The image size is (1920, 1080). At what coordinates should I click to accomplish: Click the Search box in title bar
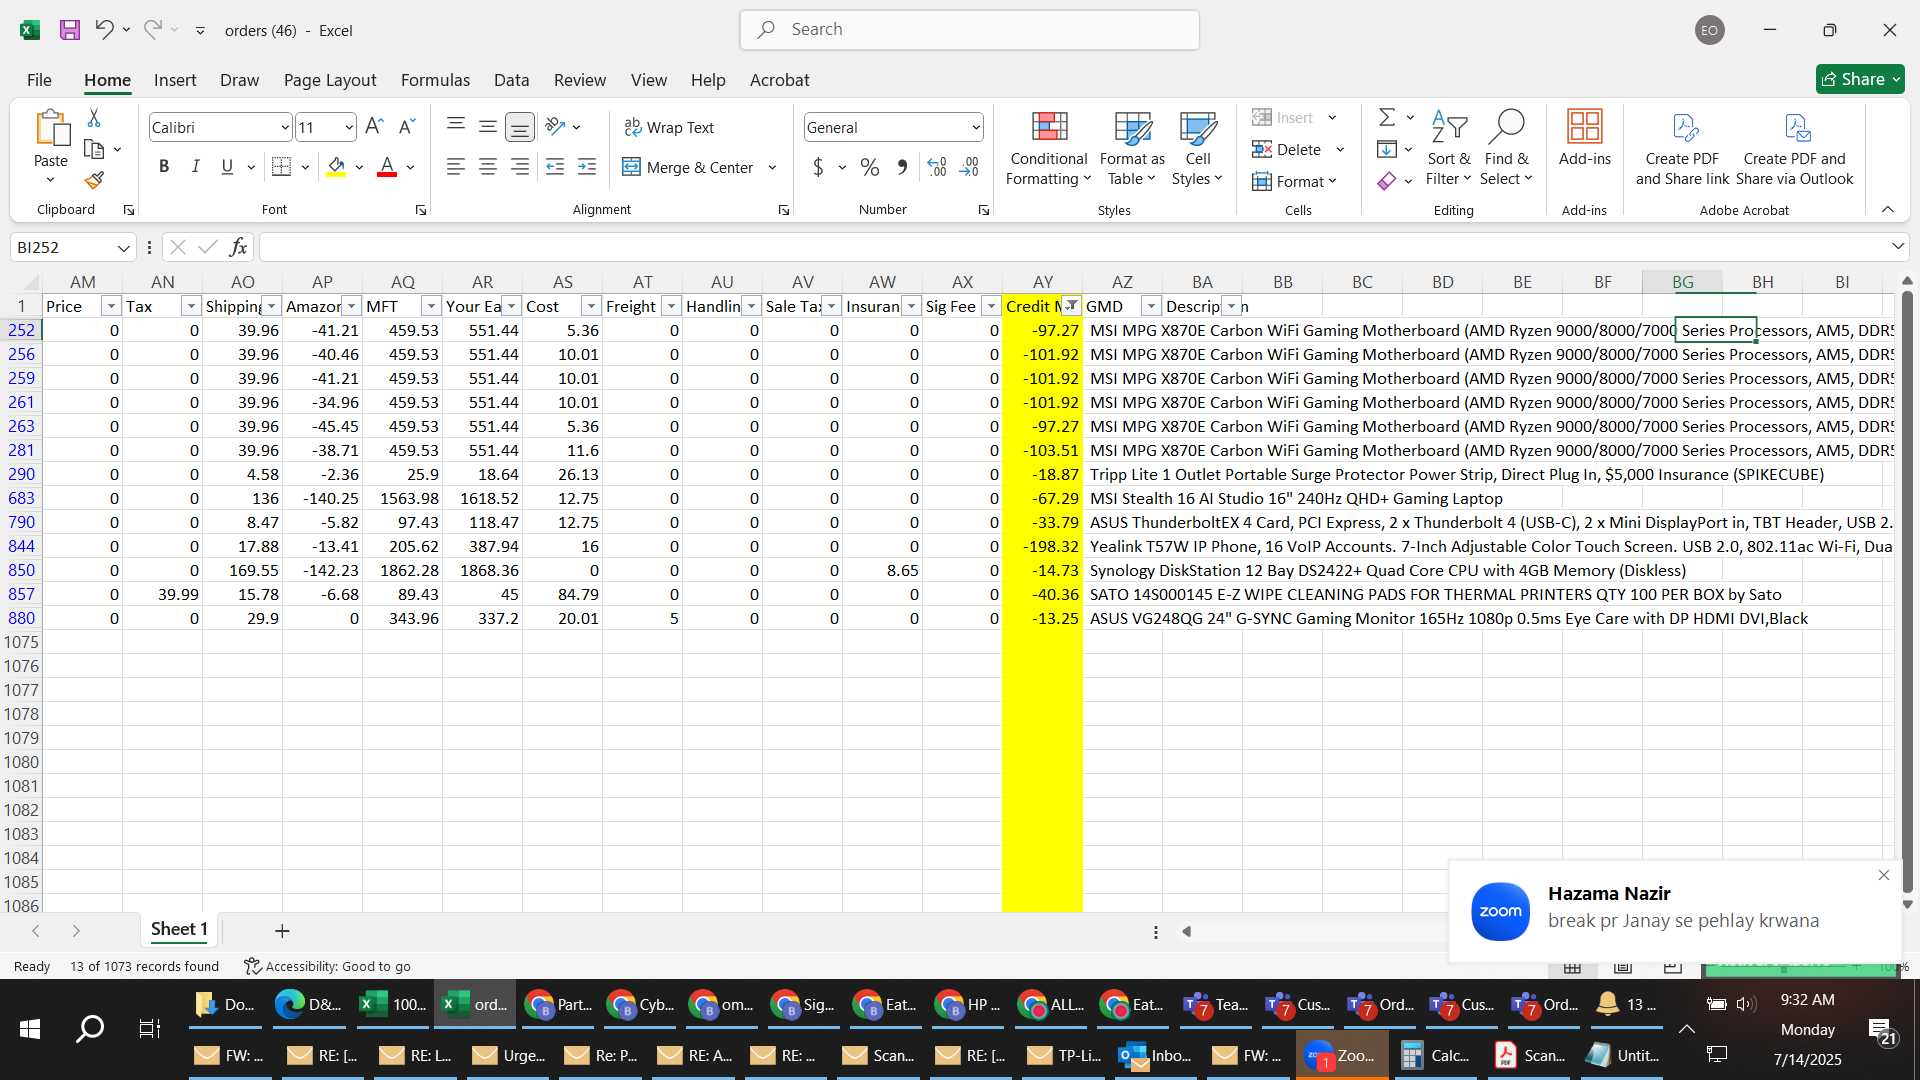pos(970,30)
